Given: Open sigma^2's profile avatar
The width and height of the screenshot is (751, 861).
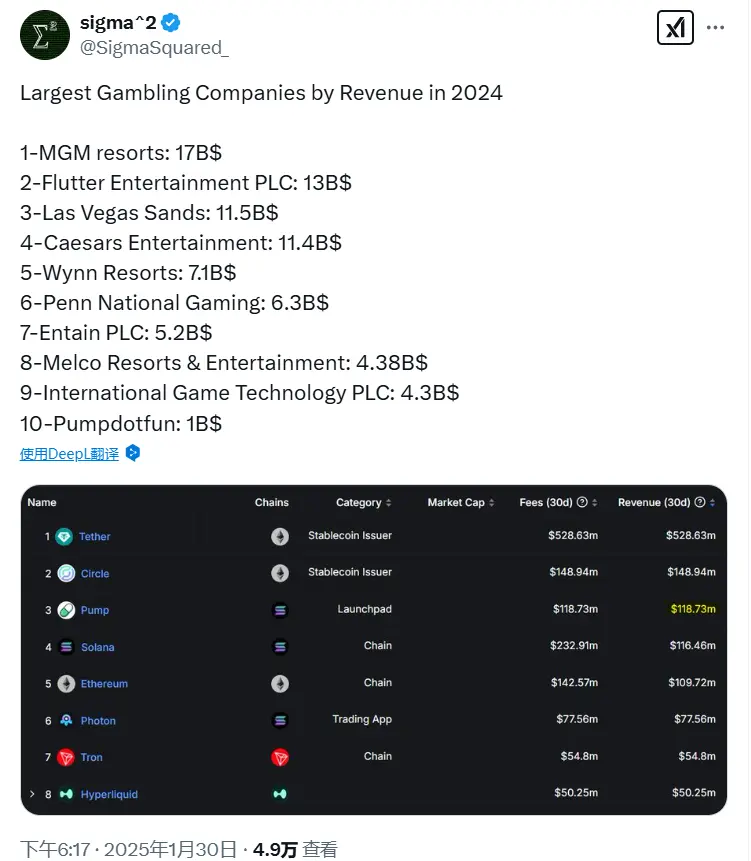Looking at the screenshot, I should 44,35.
